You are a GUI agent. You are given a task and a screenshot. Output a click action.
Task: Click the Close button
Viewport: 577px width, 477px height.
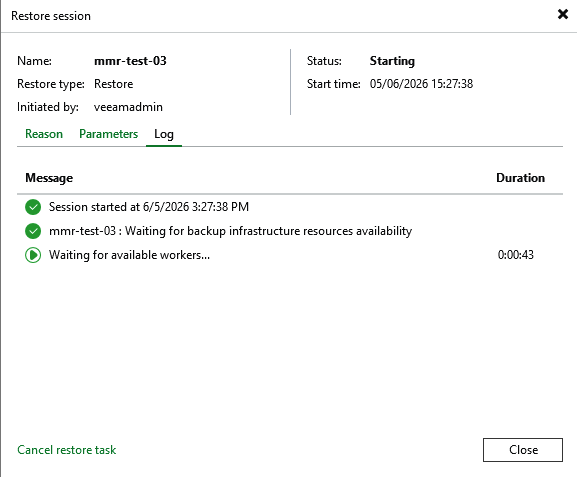coord(523,450)
